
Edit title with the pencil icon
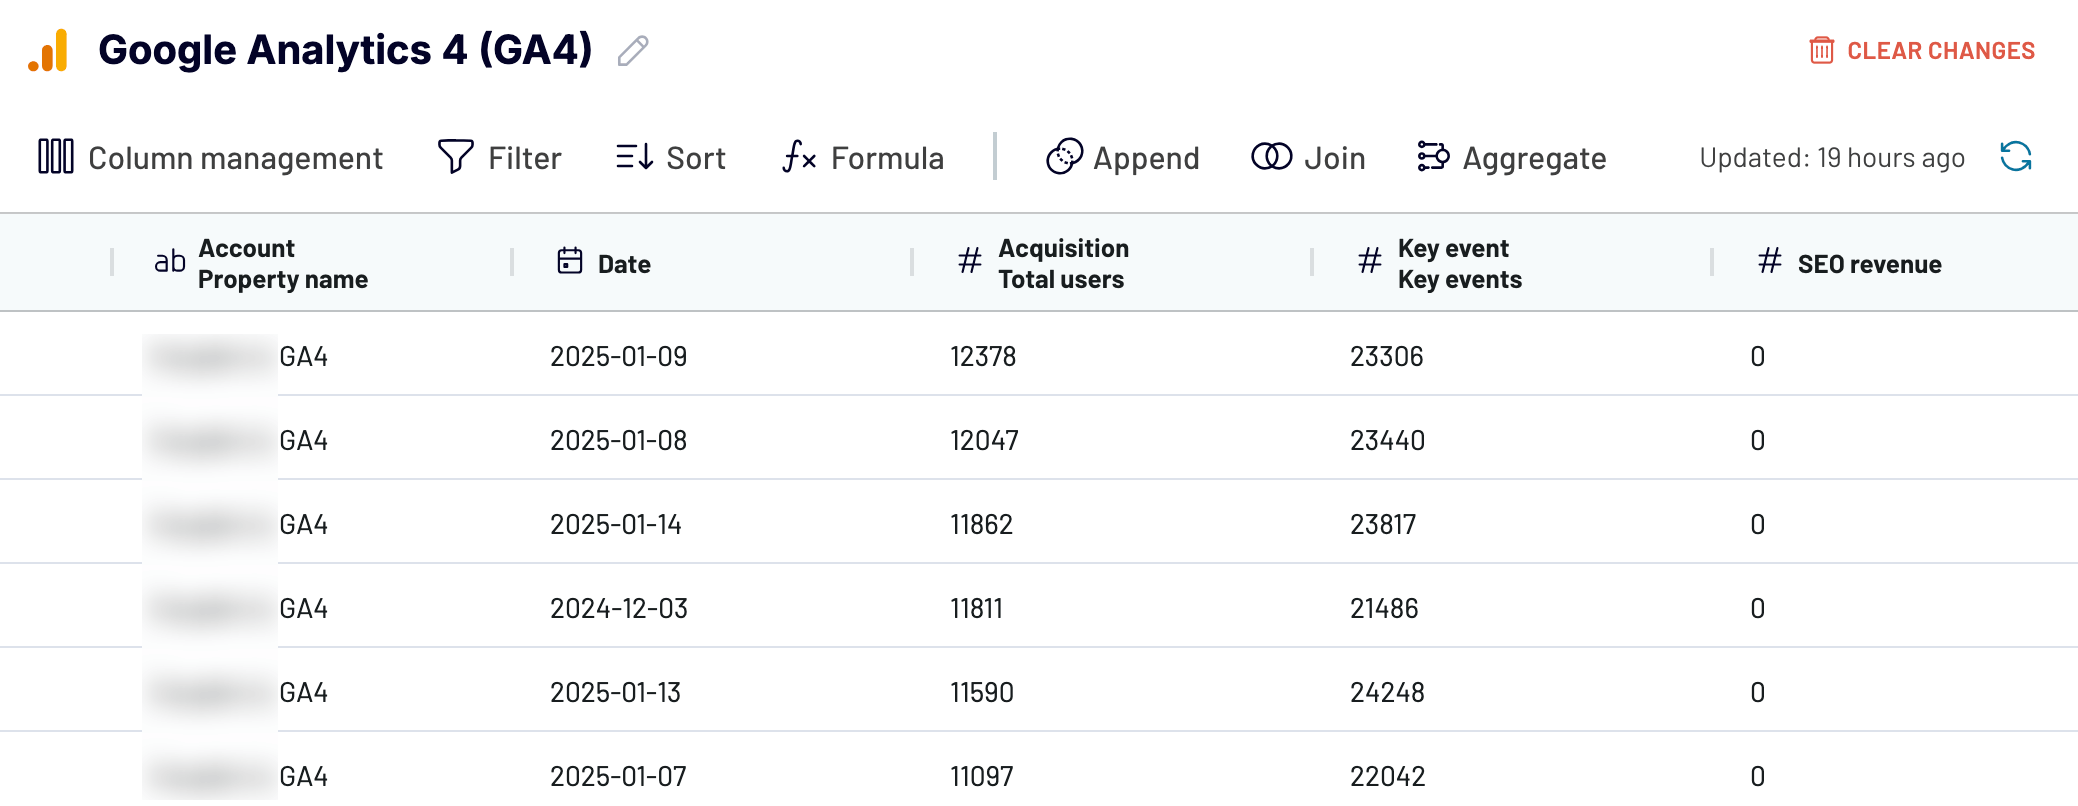[633, 51]
